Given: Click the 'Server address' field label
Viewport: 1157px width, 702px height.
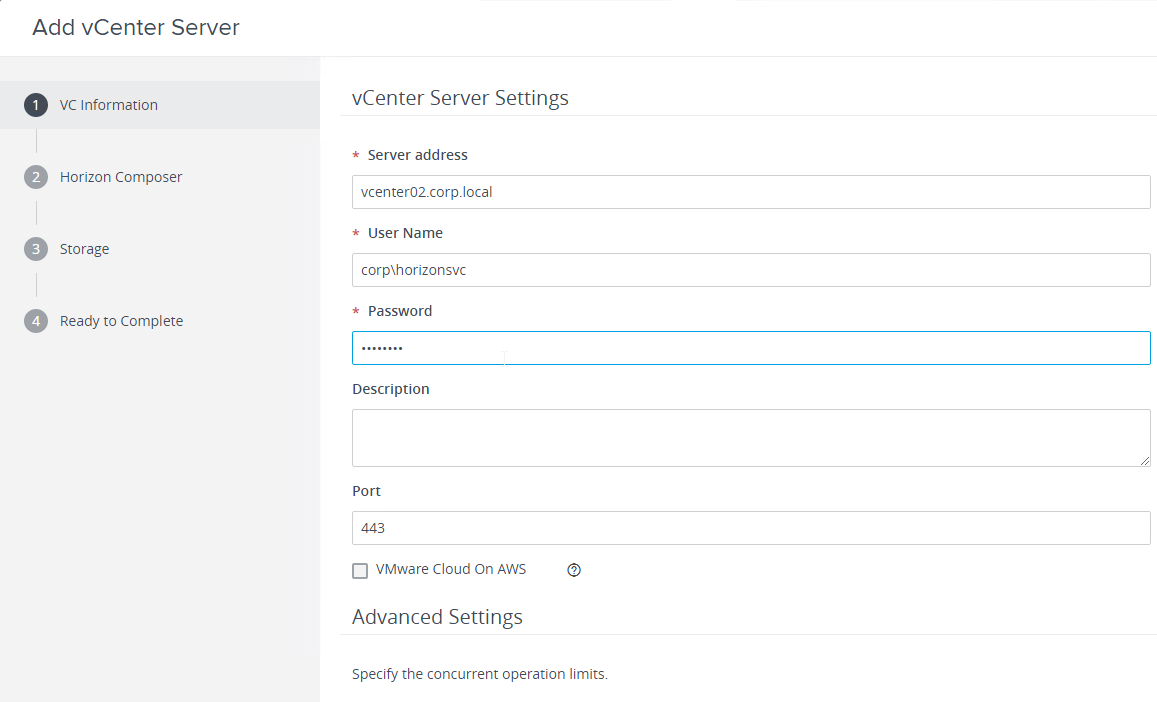Looking at the screenshot, I should [418, 155].
